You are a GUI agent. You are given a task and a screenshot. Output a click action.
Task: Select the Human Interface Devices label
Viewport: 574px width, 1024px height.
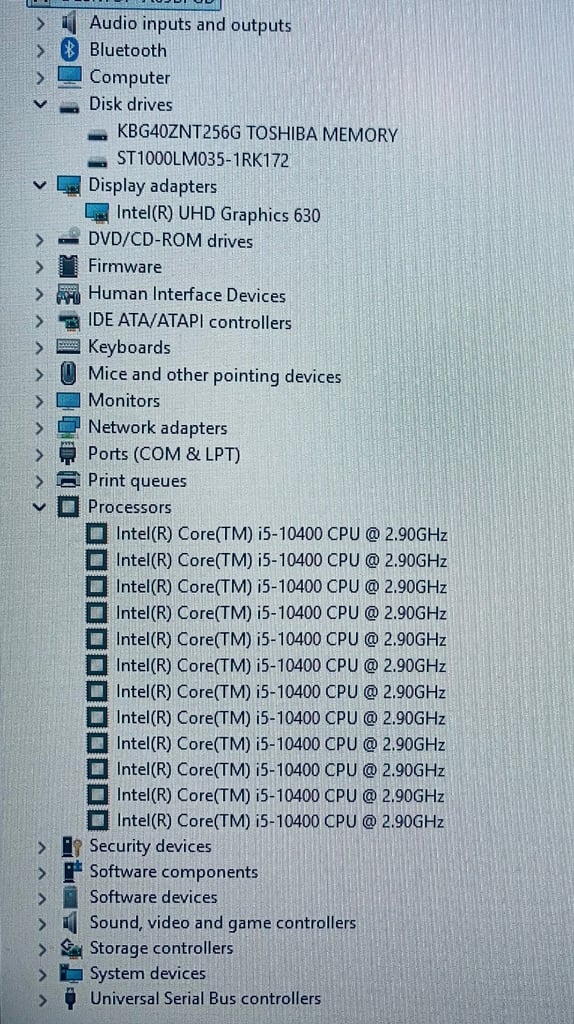pyautogui.click(x=187, y=295)
